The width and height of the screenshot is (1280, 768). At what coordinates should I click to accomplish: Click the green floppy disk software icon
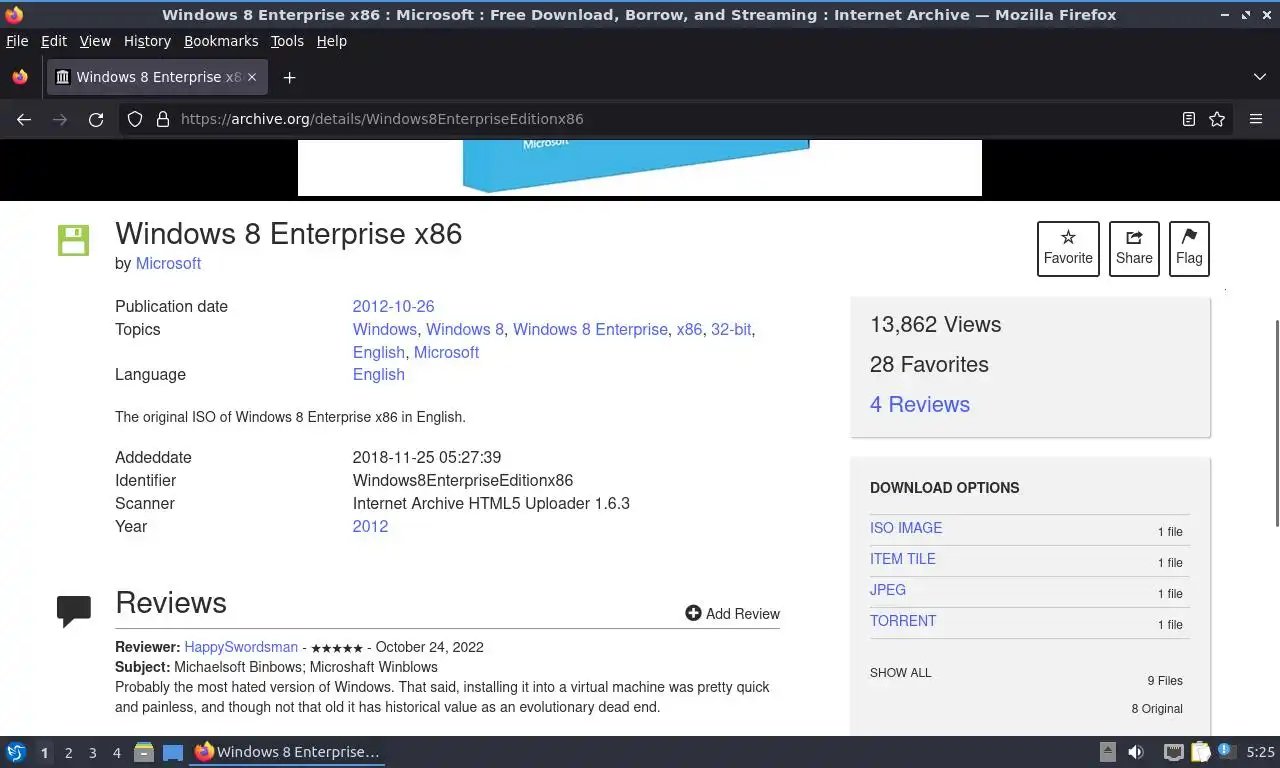click(73, 240)
